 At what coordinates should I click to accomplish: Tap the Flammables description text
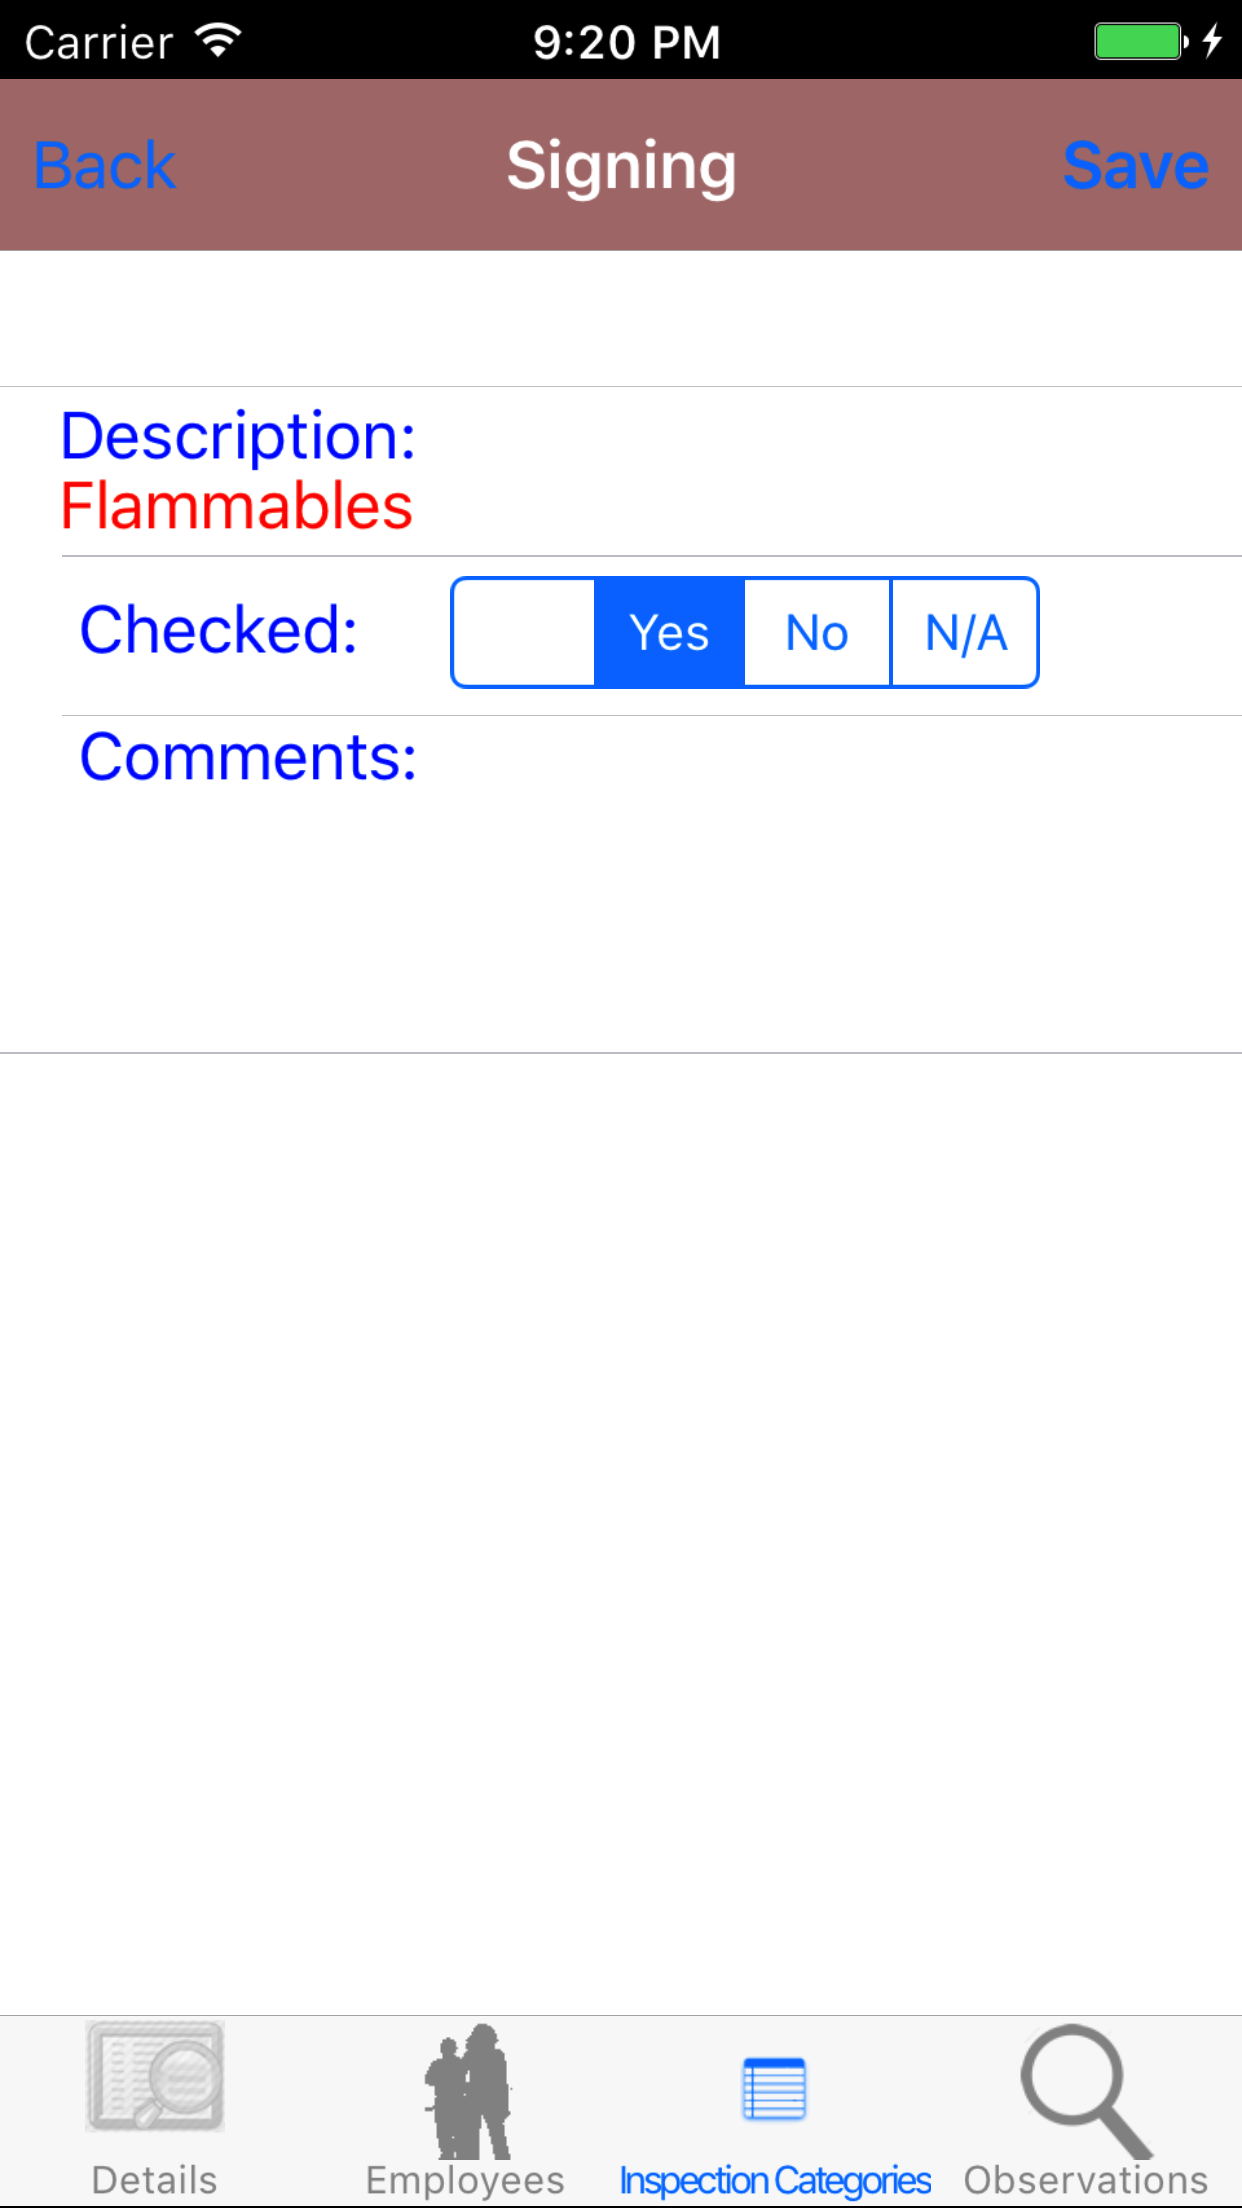pyautogui.click(x=237, y=506)
